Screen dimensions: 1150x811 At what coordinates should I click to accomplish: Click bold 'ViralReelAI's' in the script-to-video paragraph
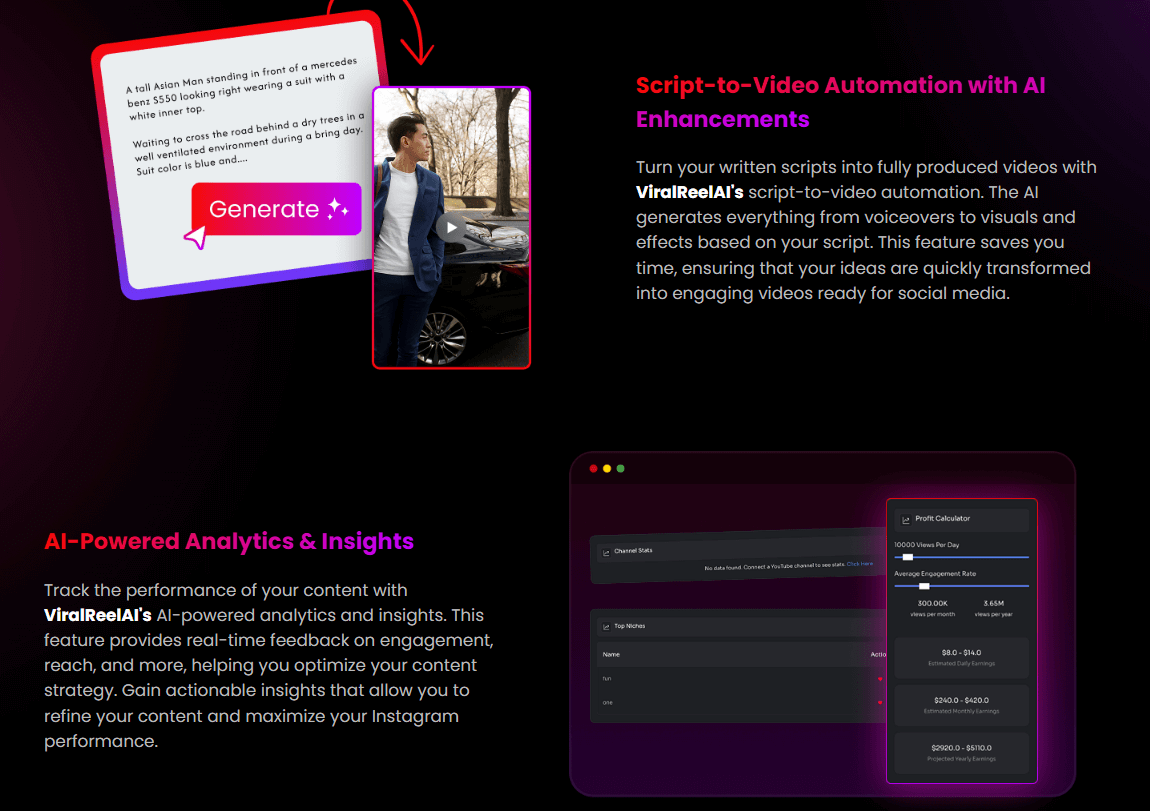[x=689, y=192]
